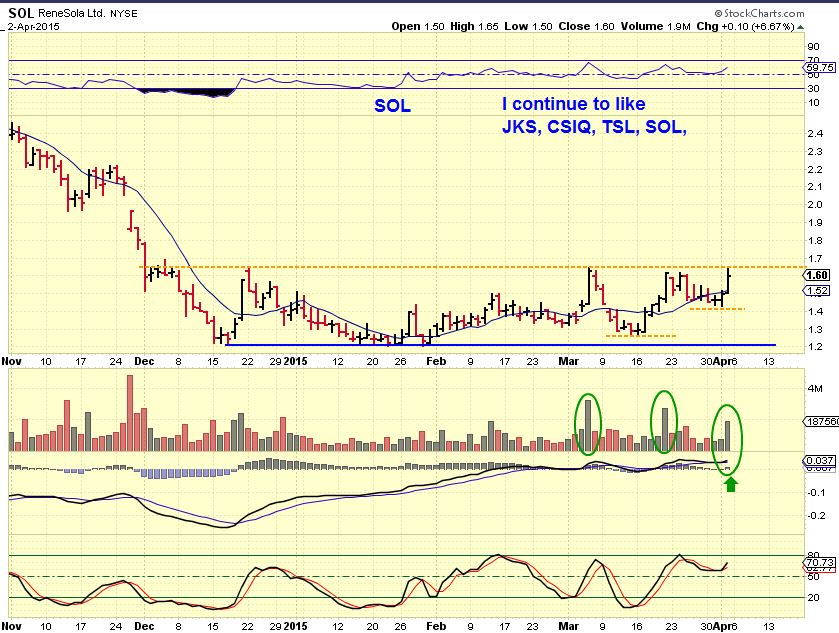
Task: Click the Mar label under the price panel
Action: click(568, 361)
